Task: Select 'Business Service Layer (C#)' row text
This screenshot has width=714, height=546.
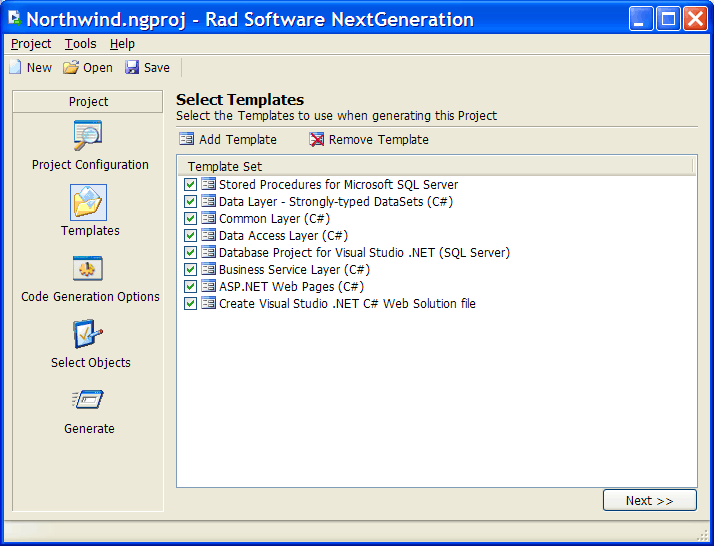Action: 294,270
